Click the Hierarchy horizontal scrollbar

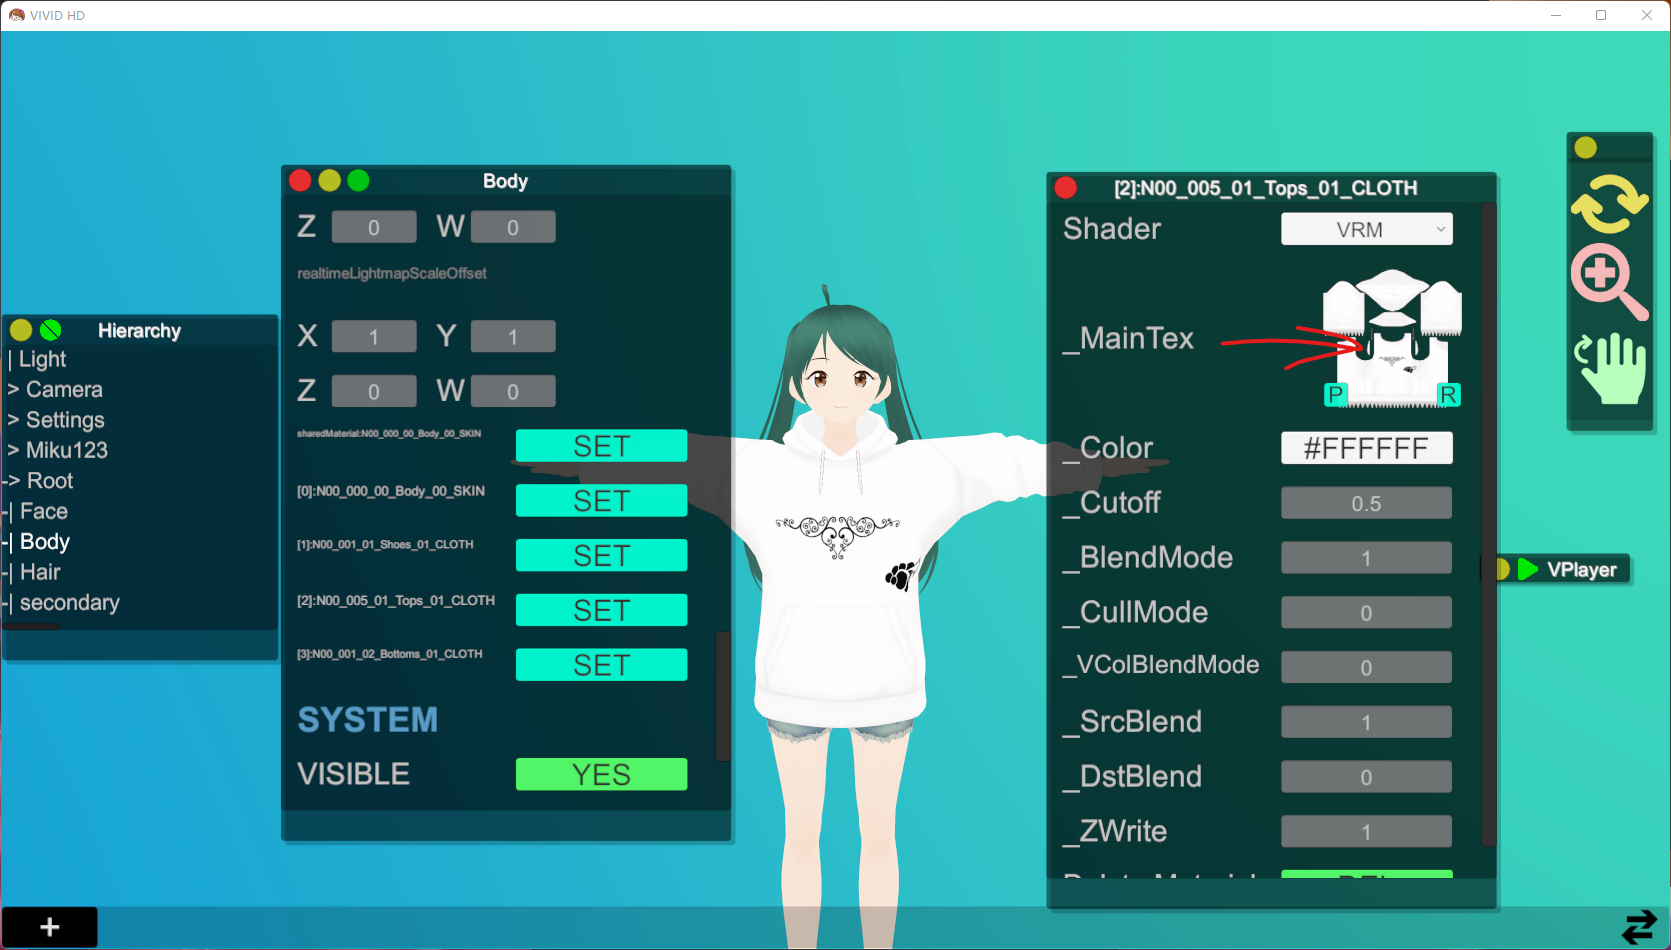(31, 627)
